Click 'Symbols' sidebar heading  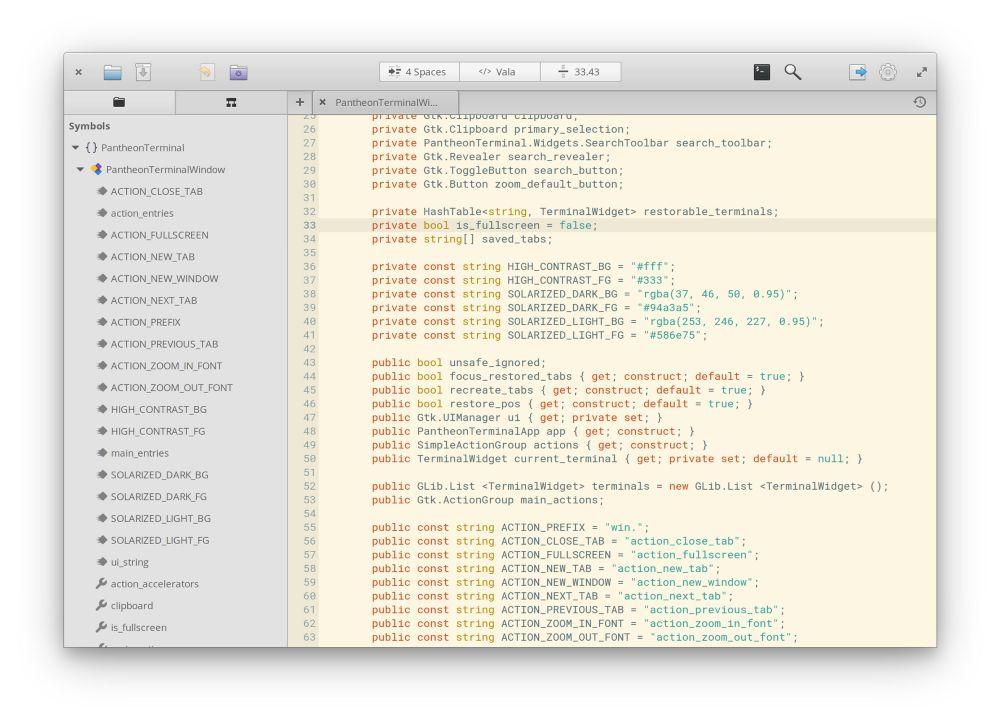click(x=89, y=126)
